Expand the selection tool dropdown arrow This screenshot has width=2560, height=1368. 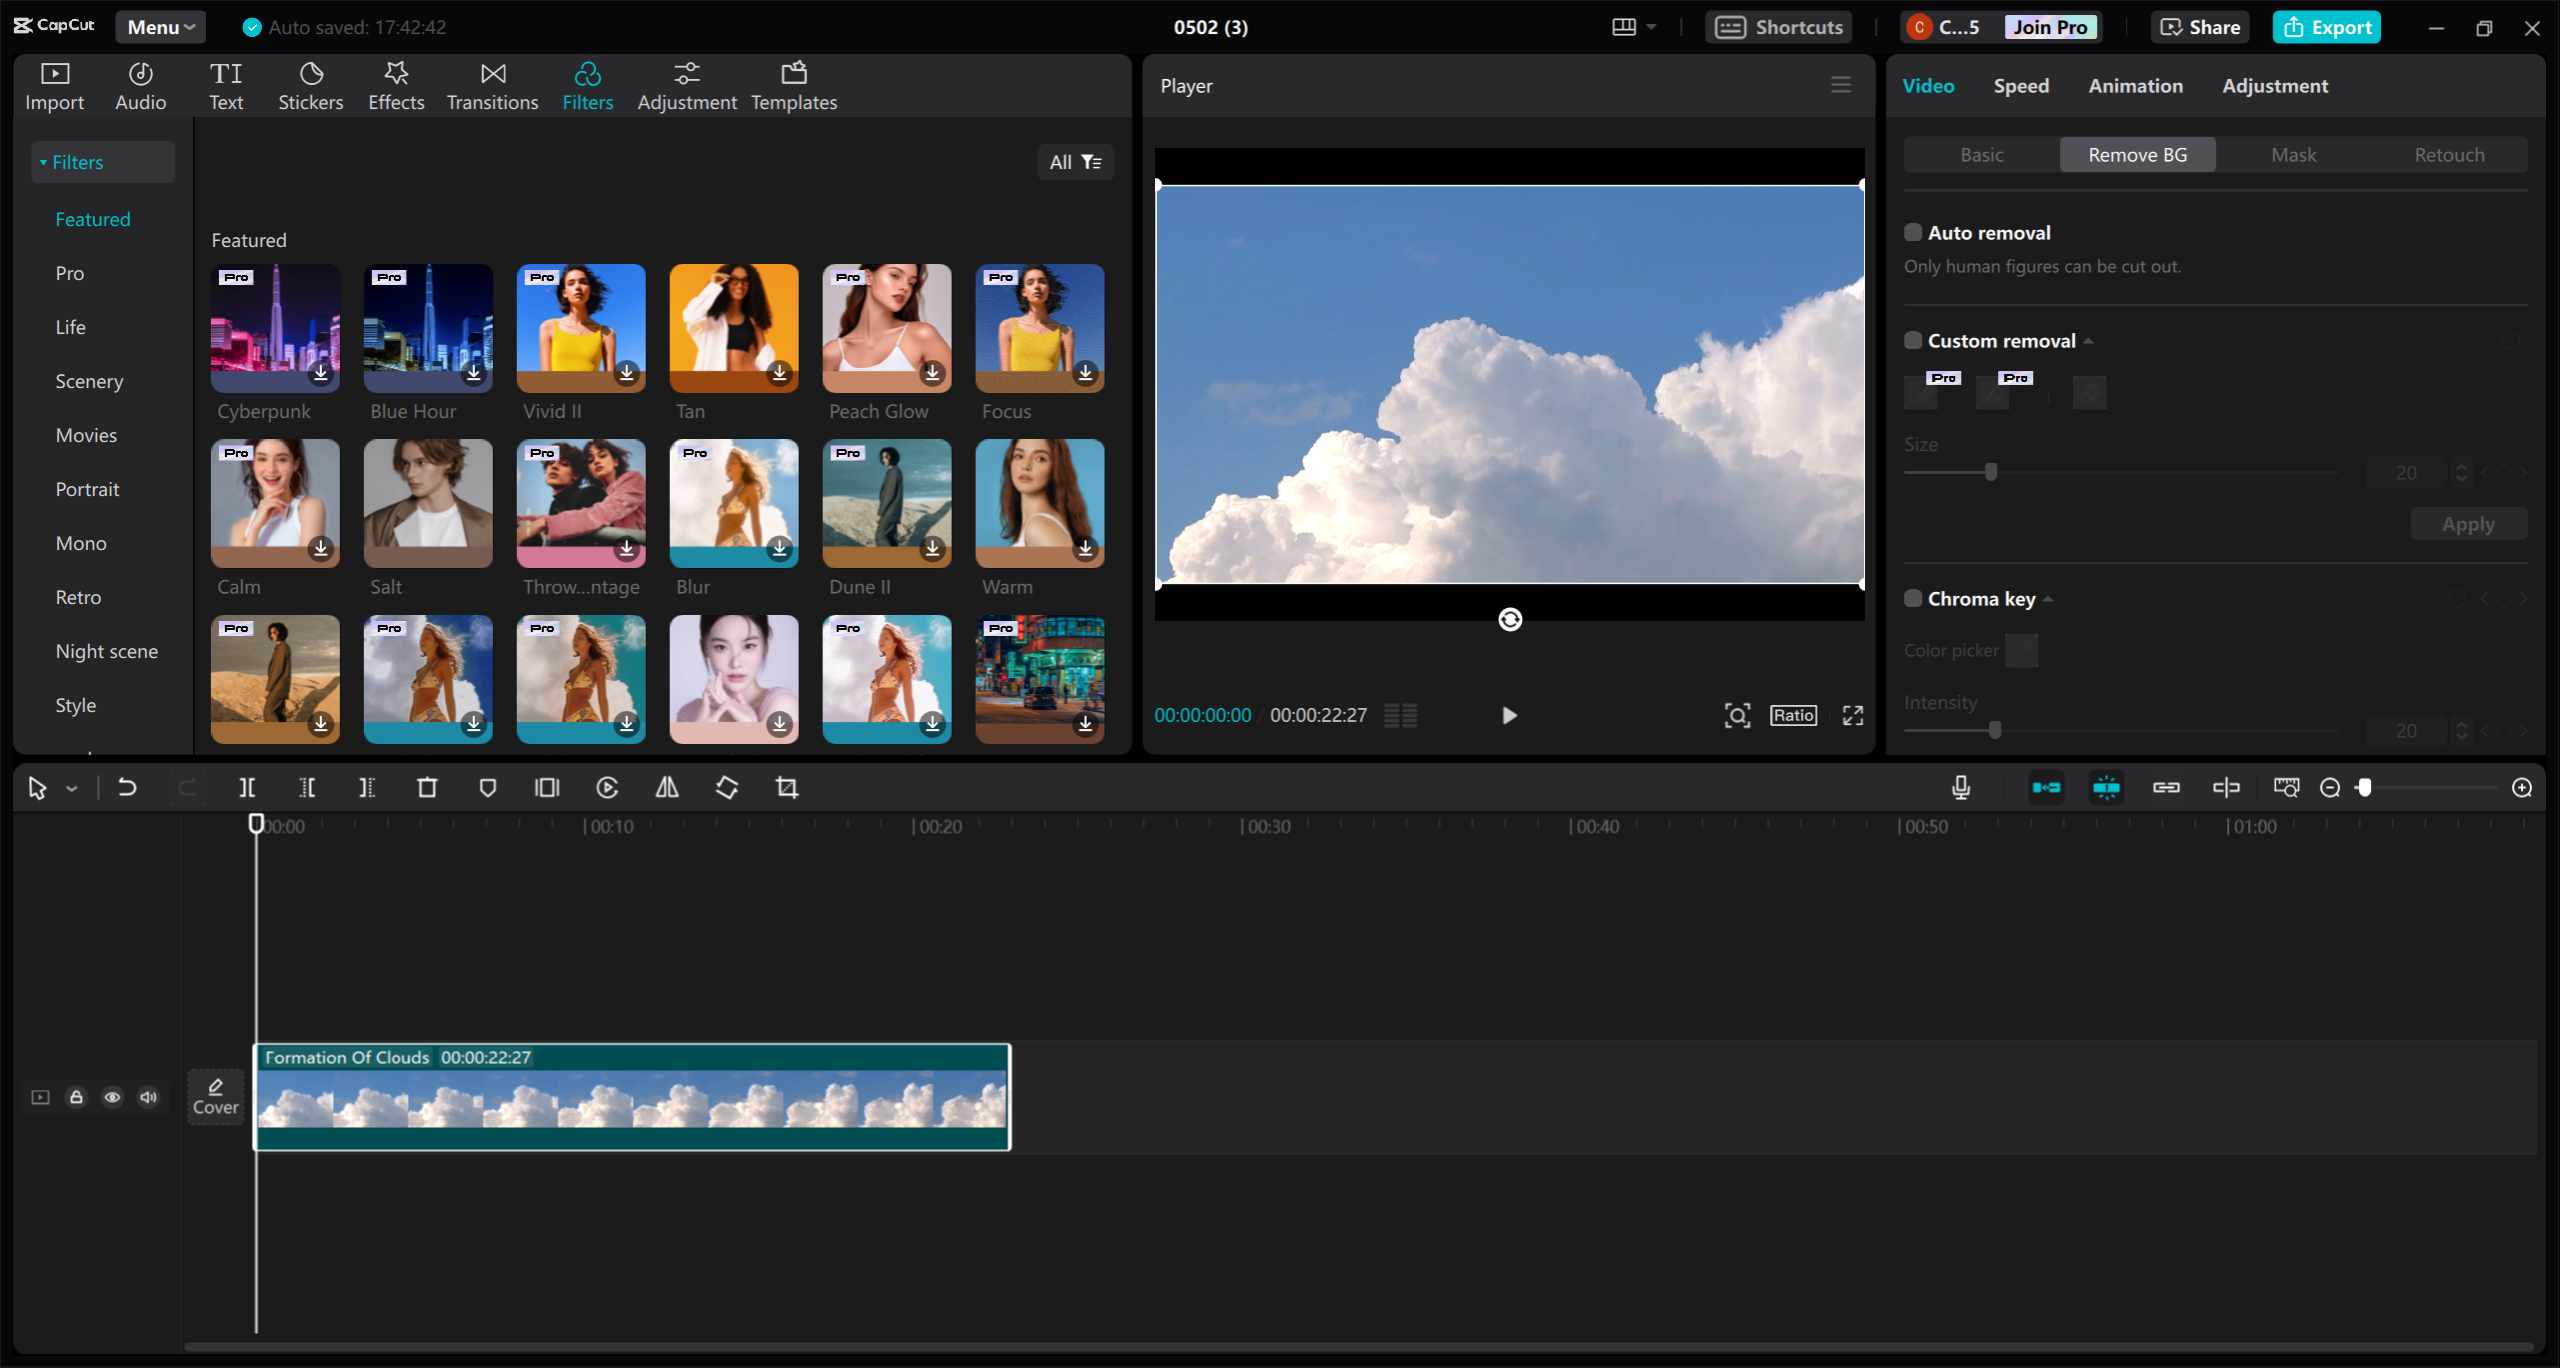[x=72, y=789]
